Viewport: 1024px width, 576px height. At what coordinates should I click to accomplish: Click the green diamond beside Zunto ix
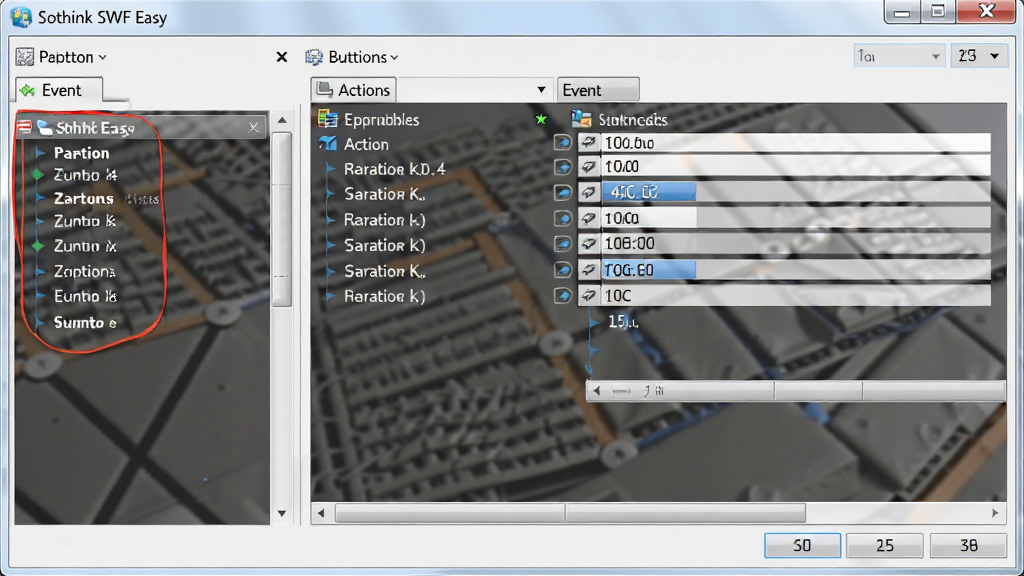[38, 246]
